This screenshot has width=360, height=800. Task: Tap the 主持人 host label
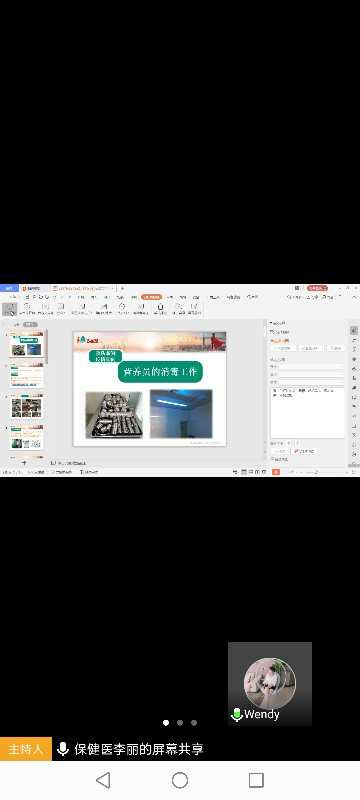25,749
